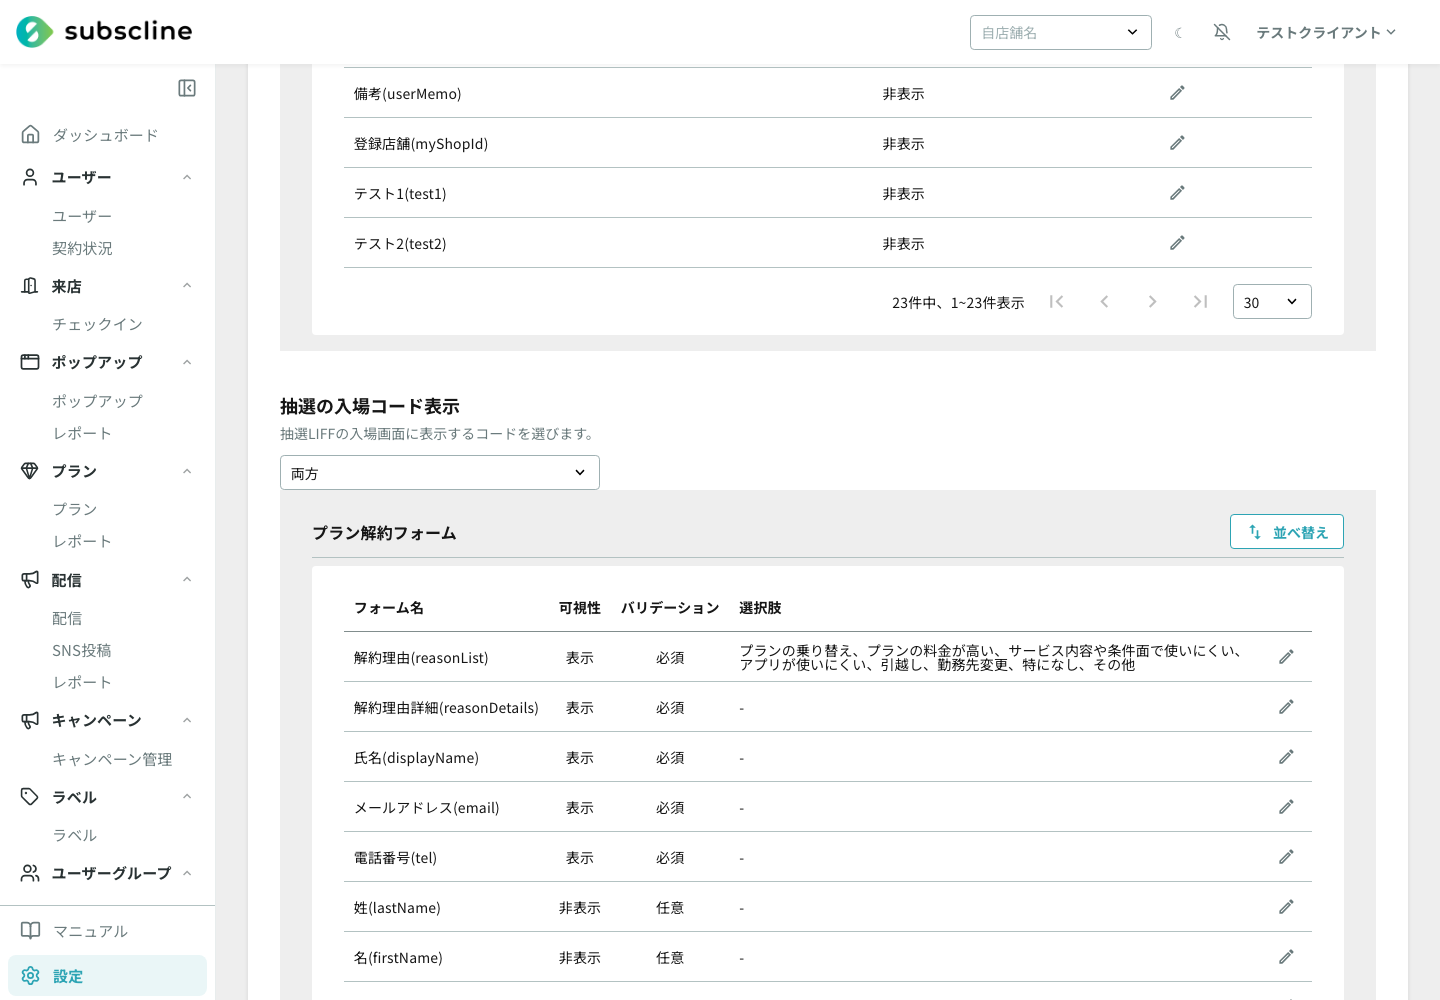Image resolution: width=1440 pixels, height=1000 pixels.
Task: Click the ユーザーグループ people icon
Action: tap(30, 873)
